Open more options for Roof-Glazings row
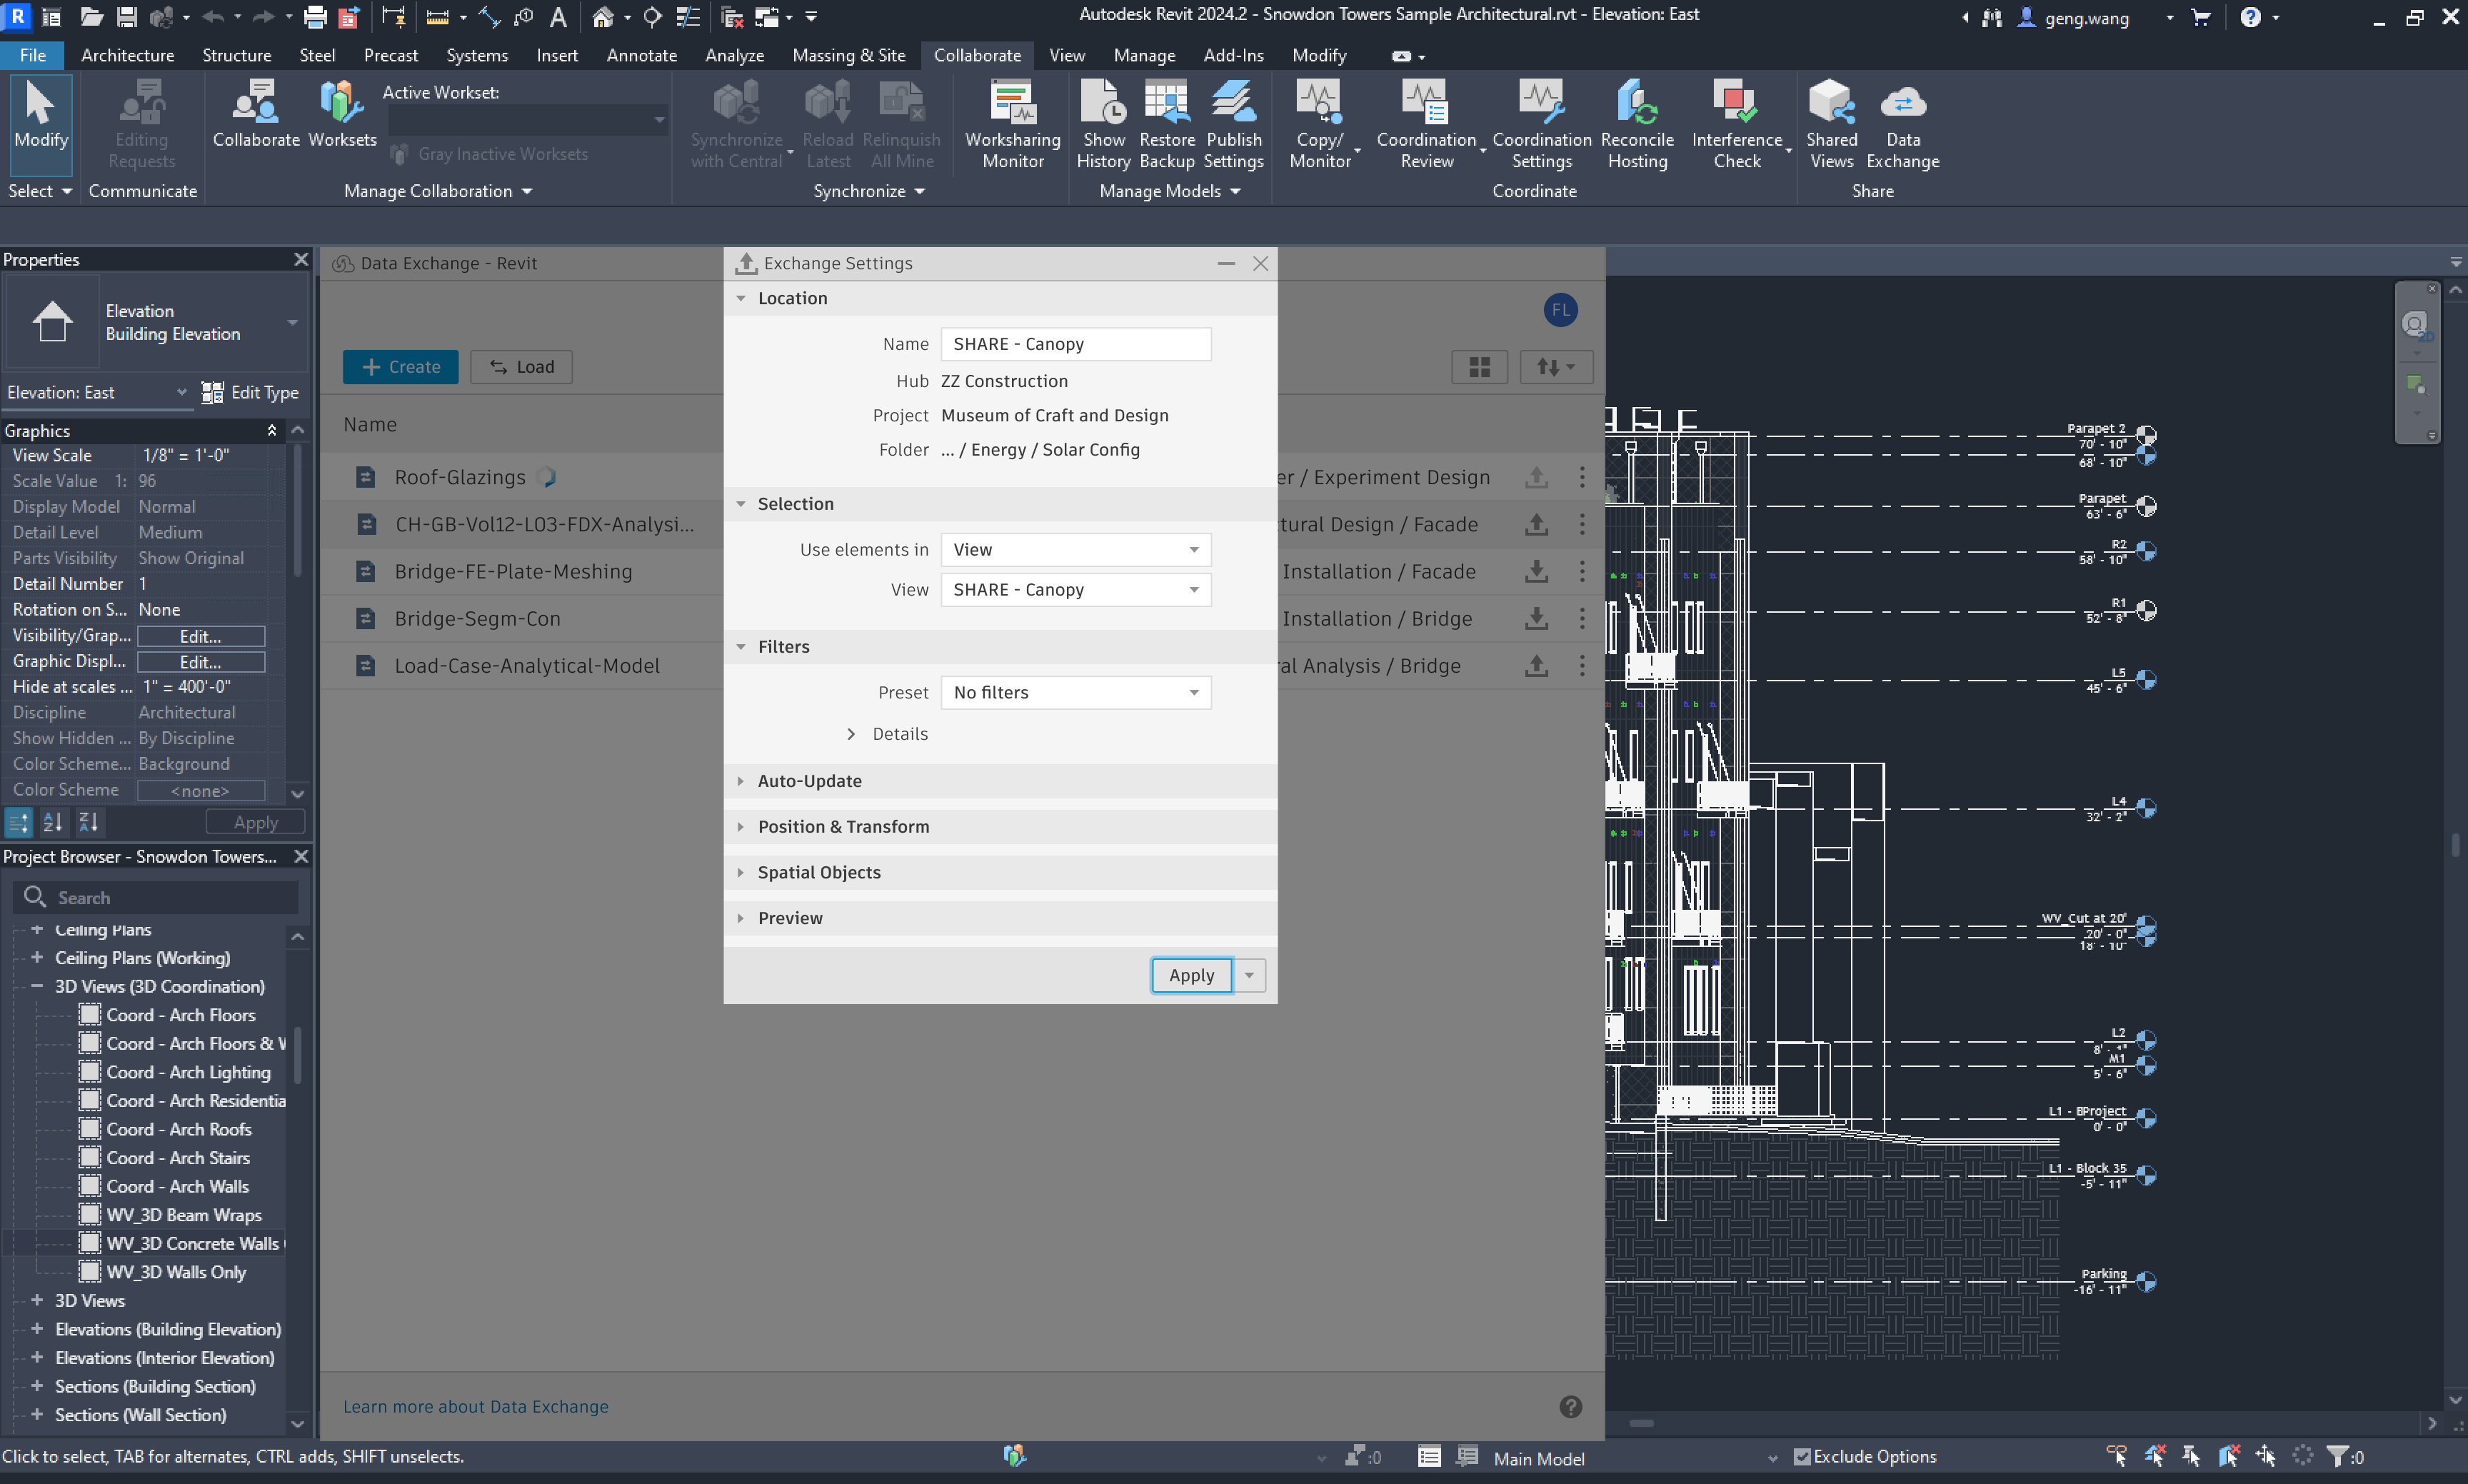2468x1484 pixels. coord(1582,477)
